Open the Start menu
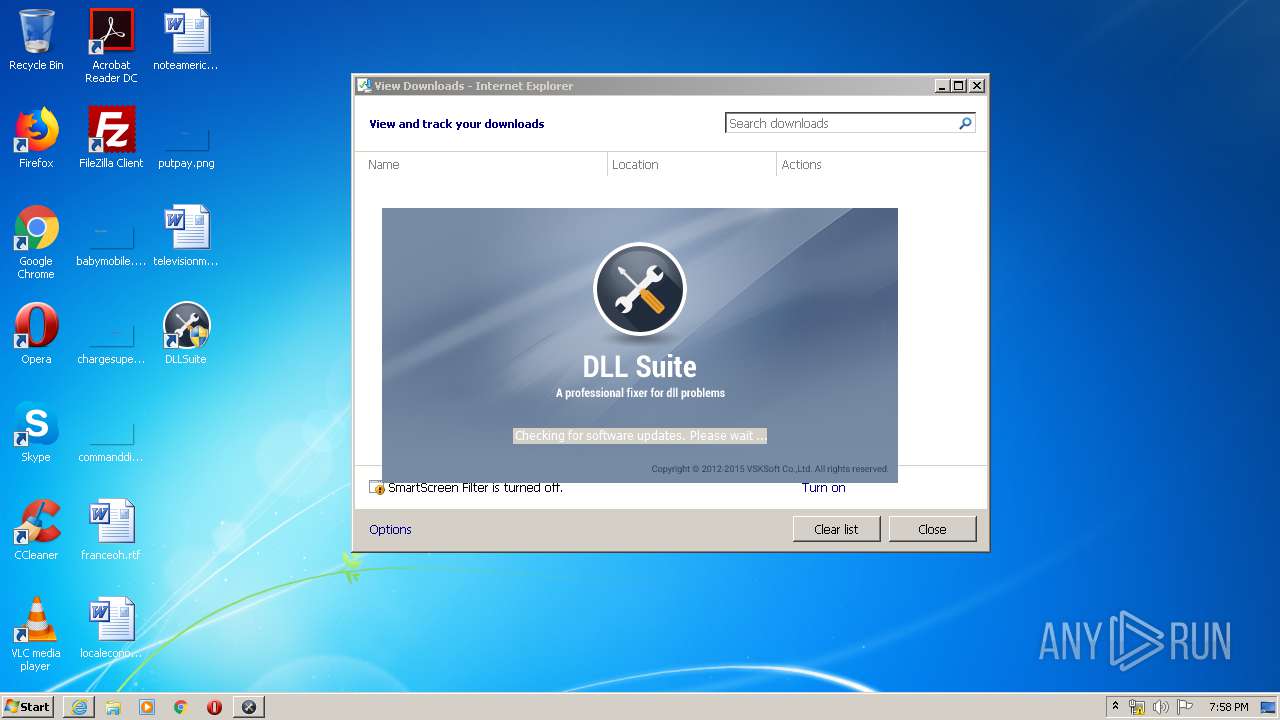The image size is (1280, 720). click(28, 707)
